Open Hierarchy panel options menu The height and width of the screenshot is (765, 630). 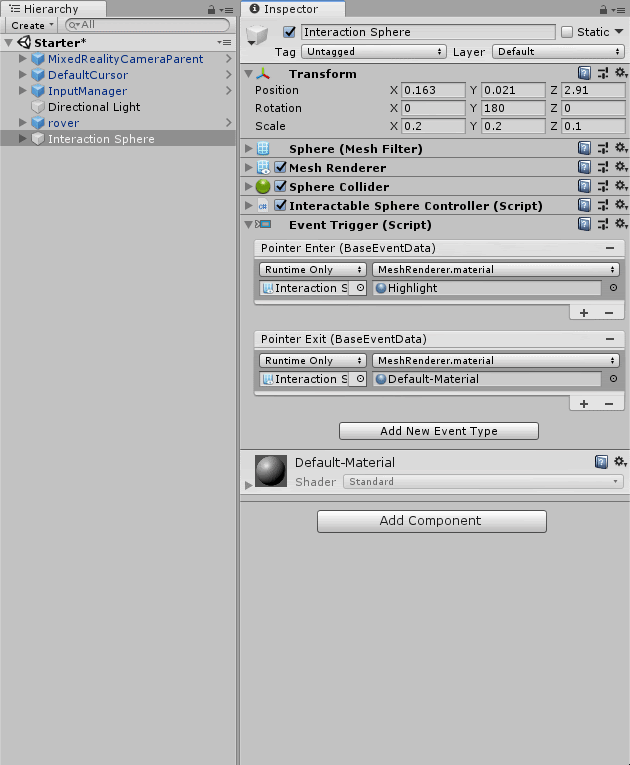(226, 9)
